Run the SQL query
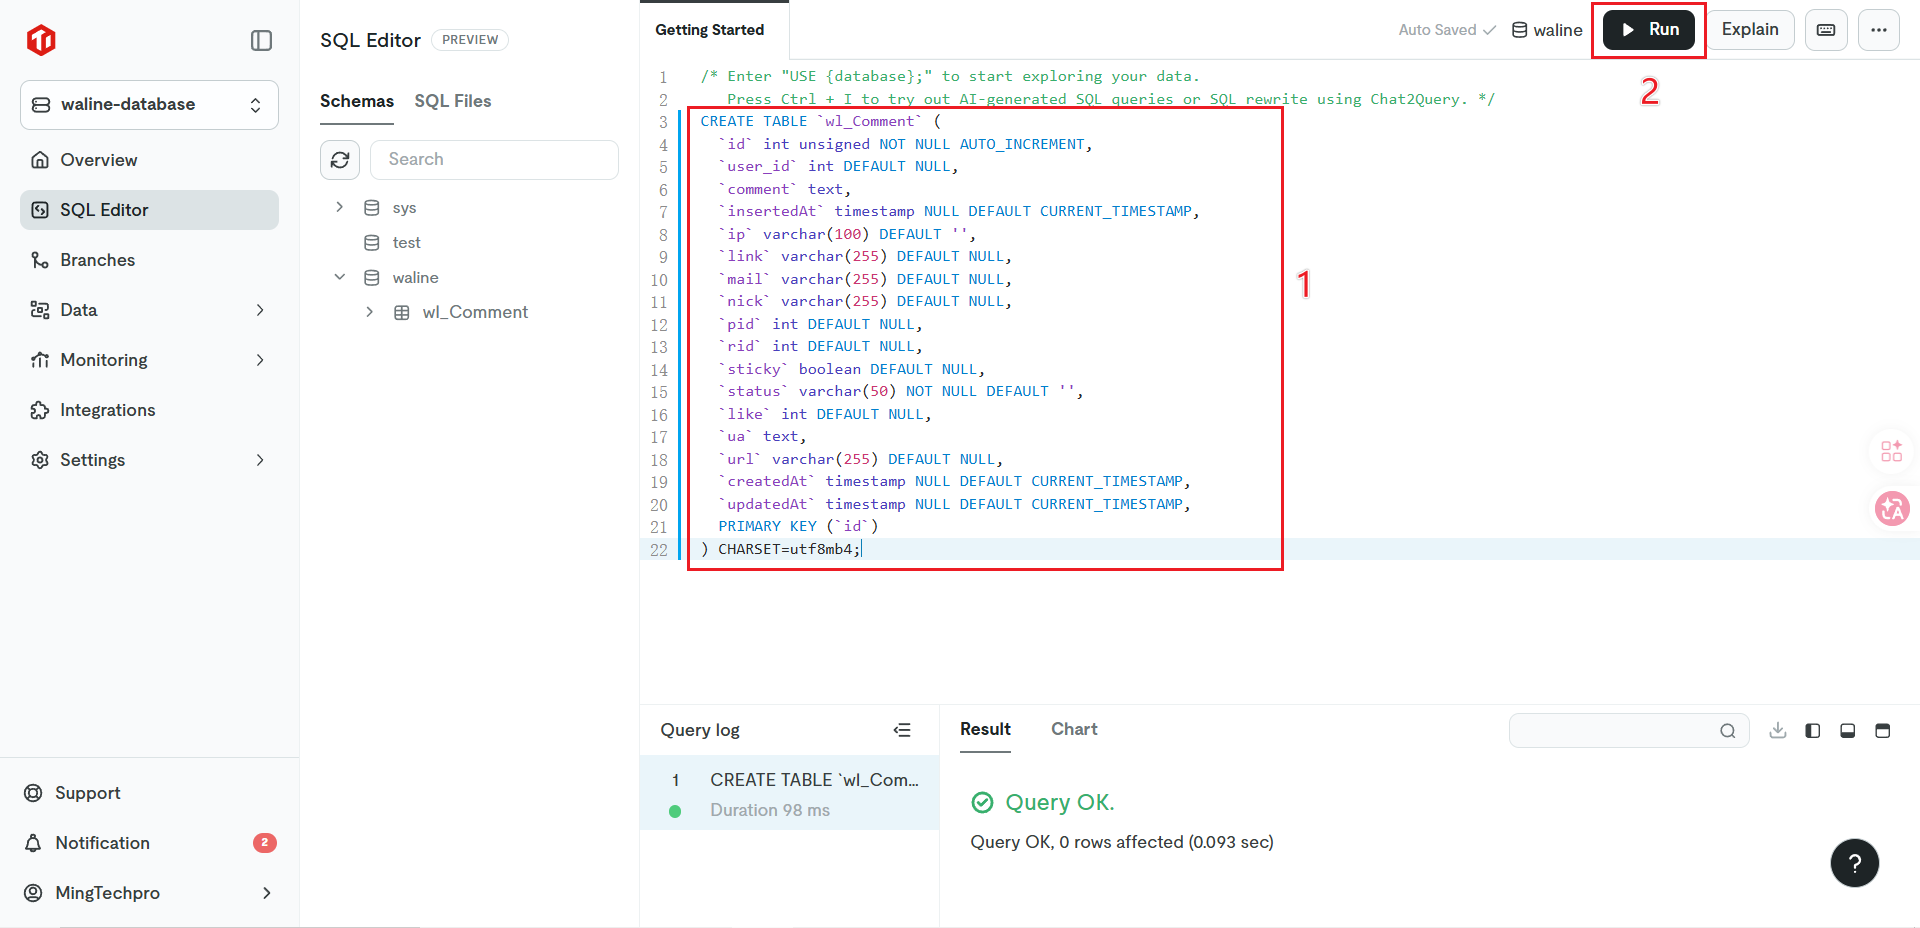This screenshot has width=1920, height=928. 1649,30
